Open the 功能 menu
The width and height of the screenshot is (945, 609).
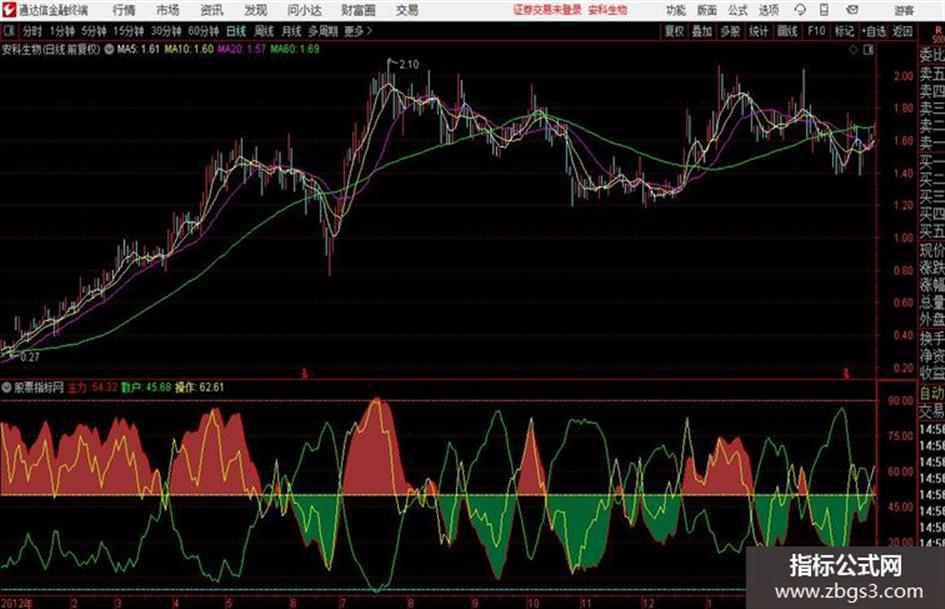click(676, 10)
